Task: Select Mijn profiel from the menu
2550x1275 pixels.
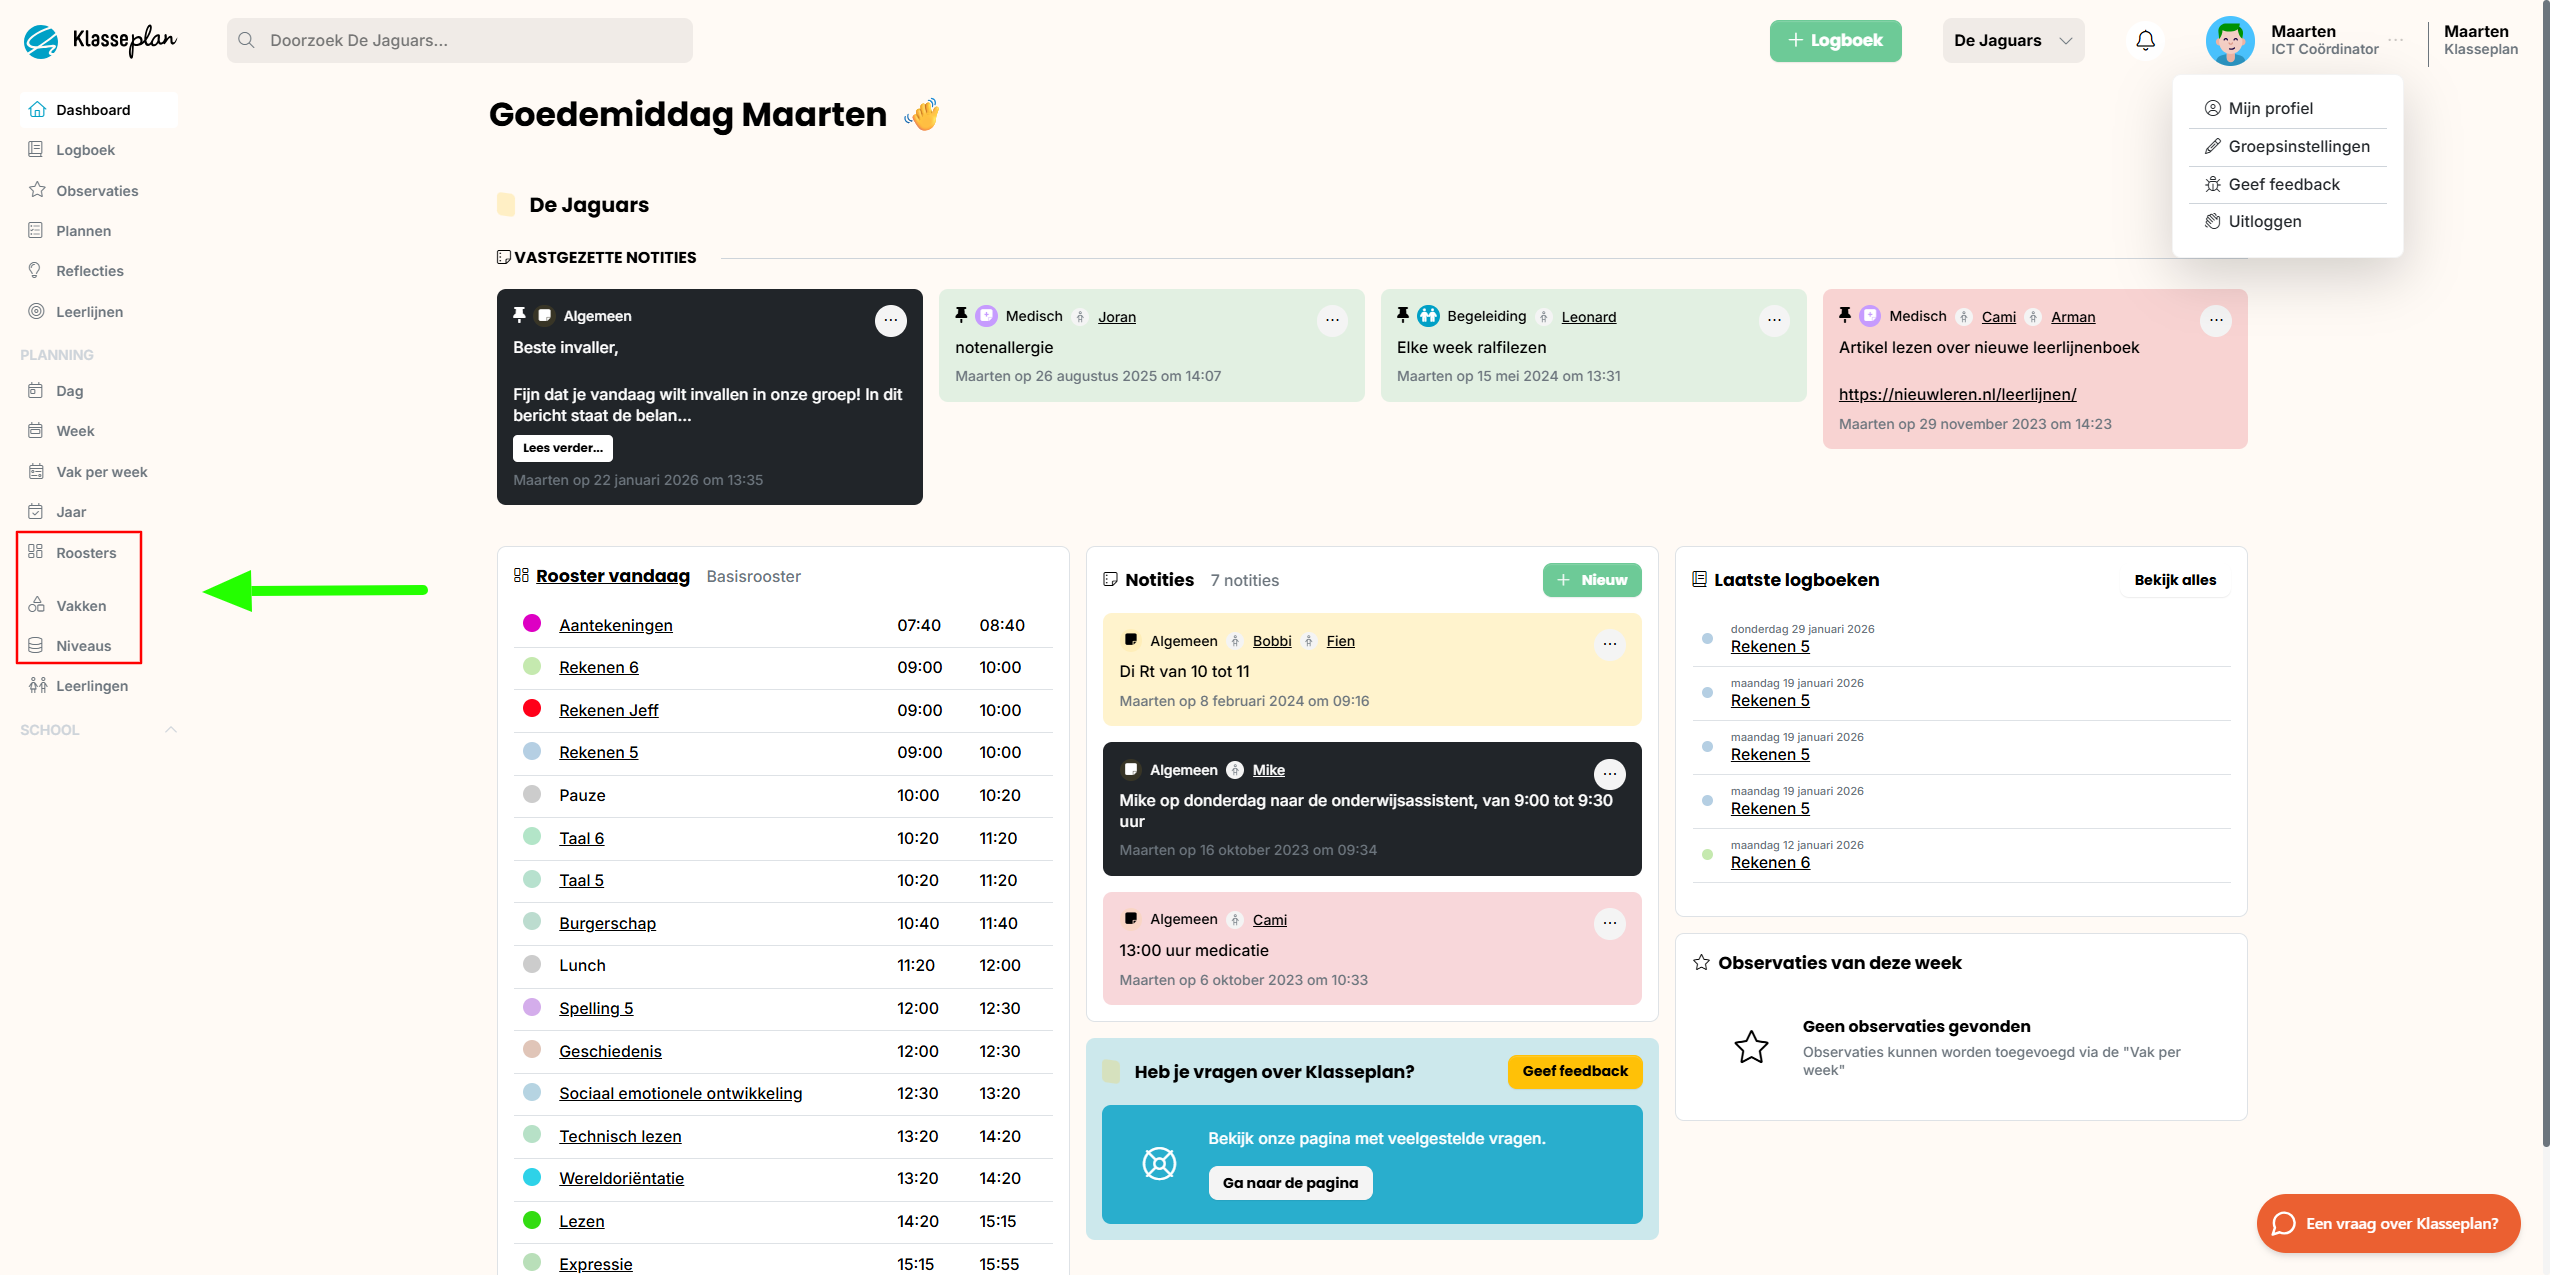Action: tap(2270, 108)
